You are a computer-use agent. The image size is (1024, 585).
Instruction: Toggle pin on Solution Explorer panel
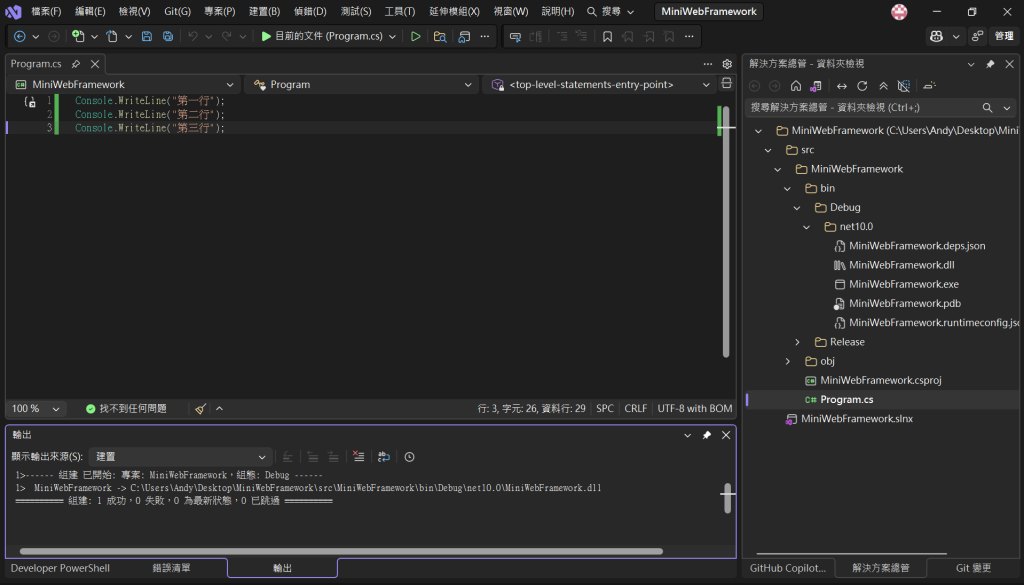990,64
